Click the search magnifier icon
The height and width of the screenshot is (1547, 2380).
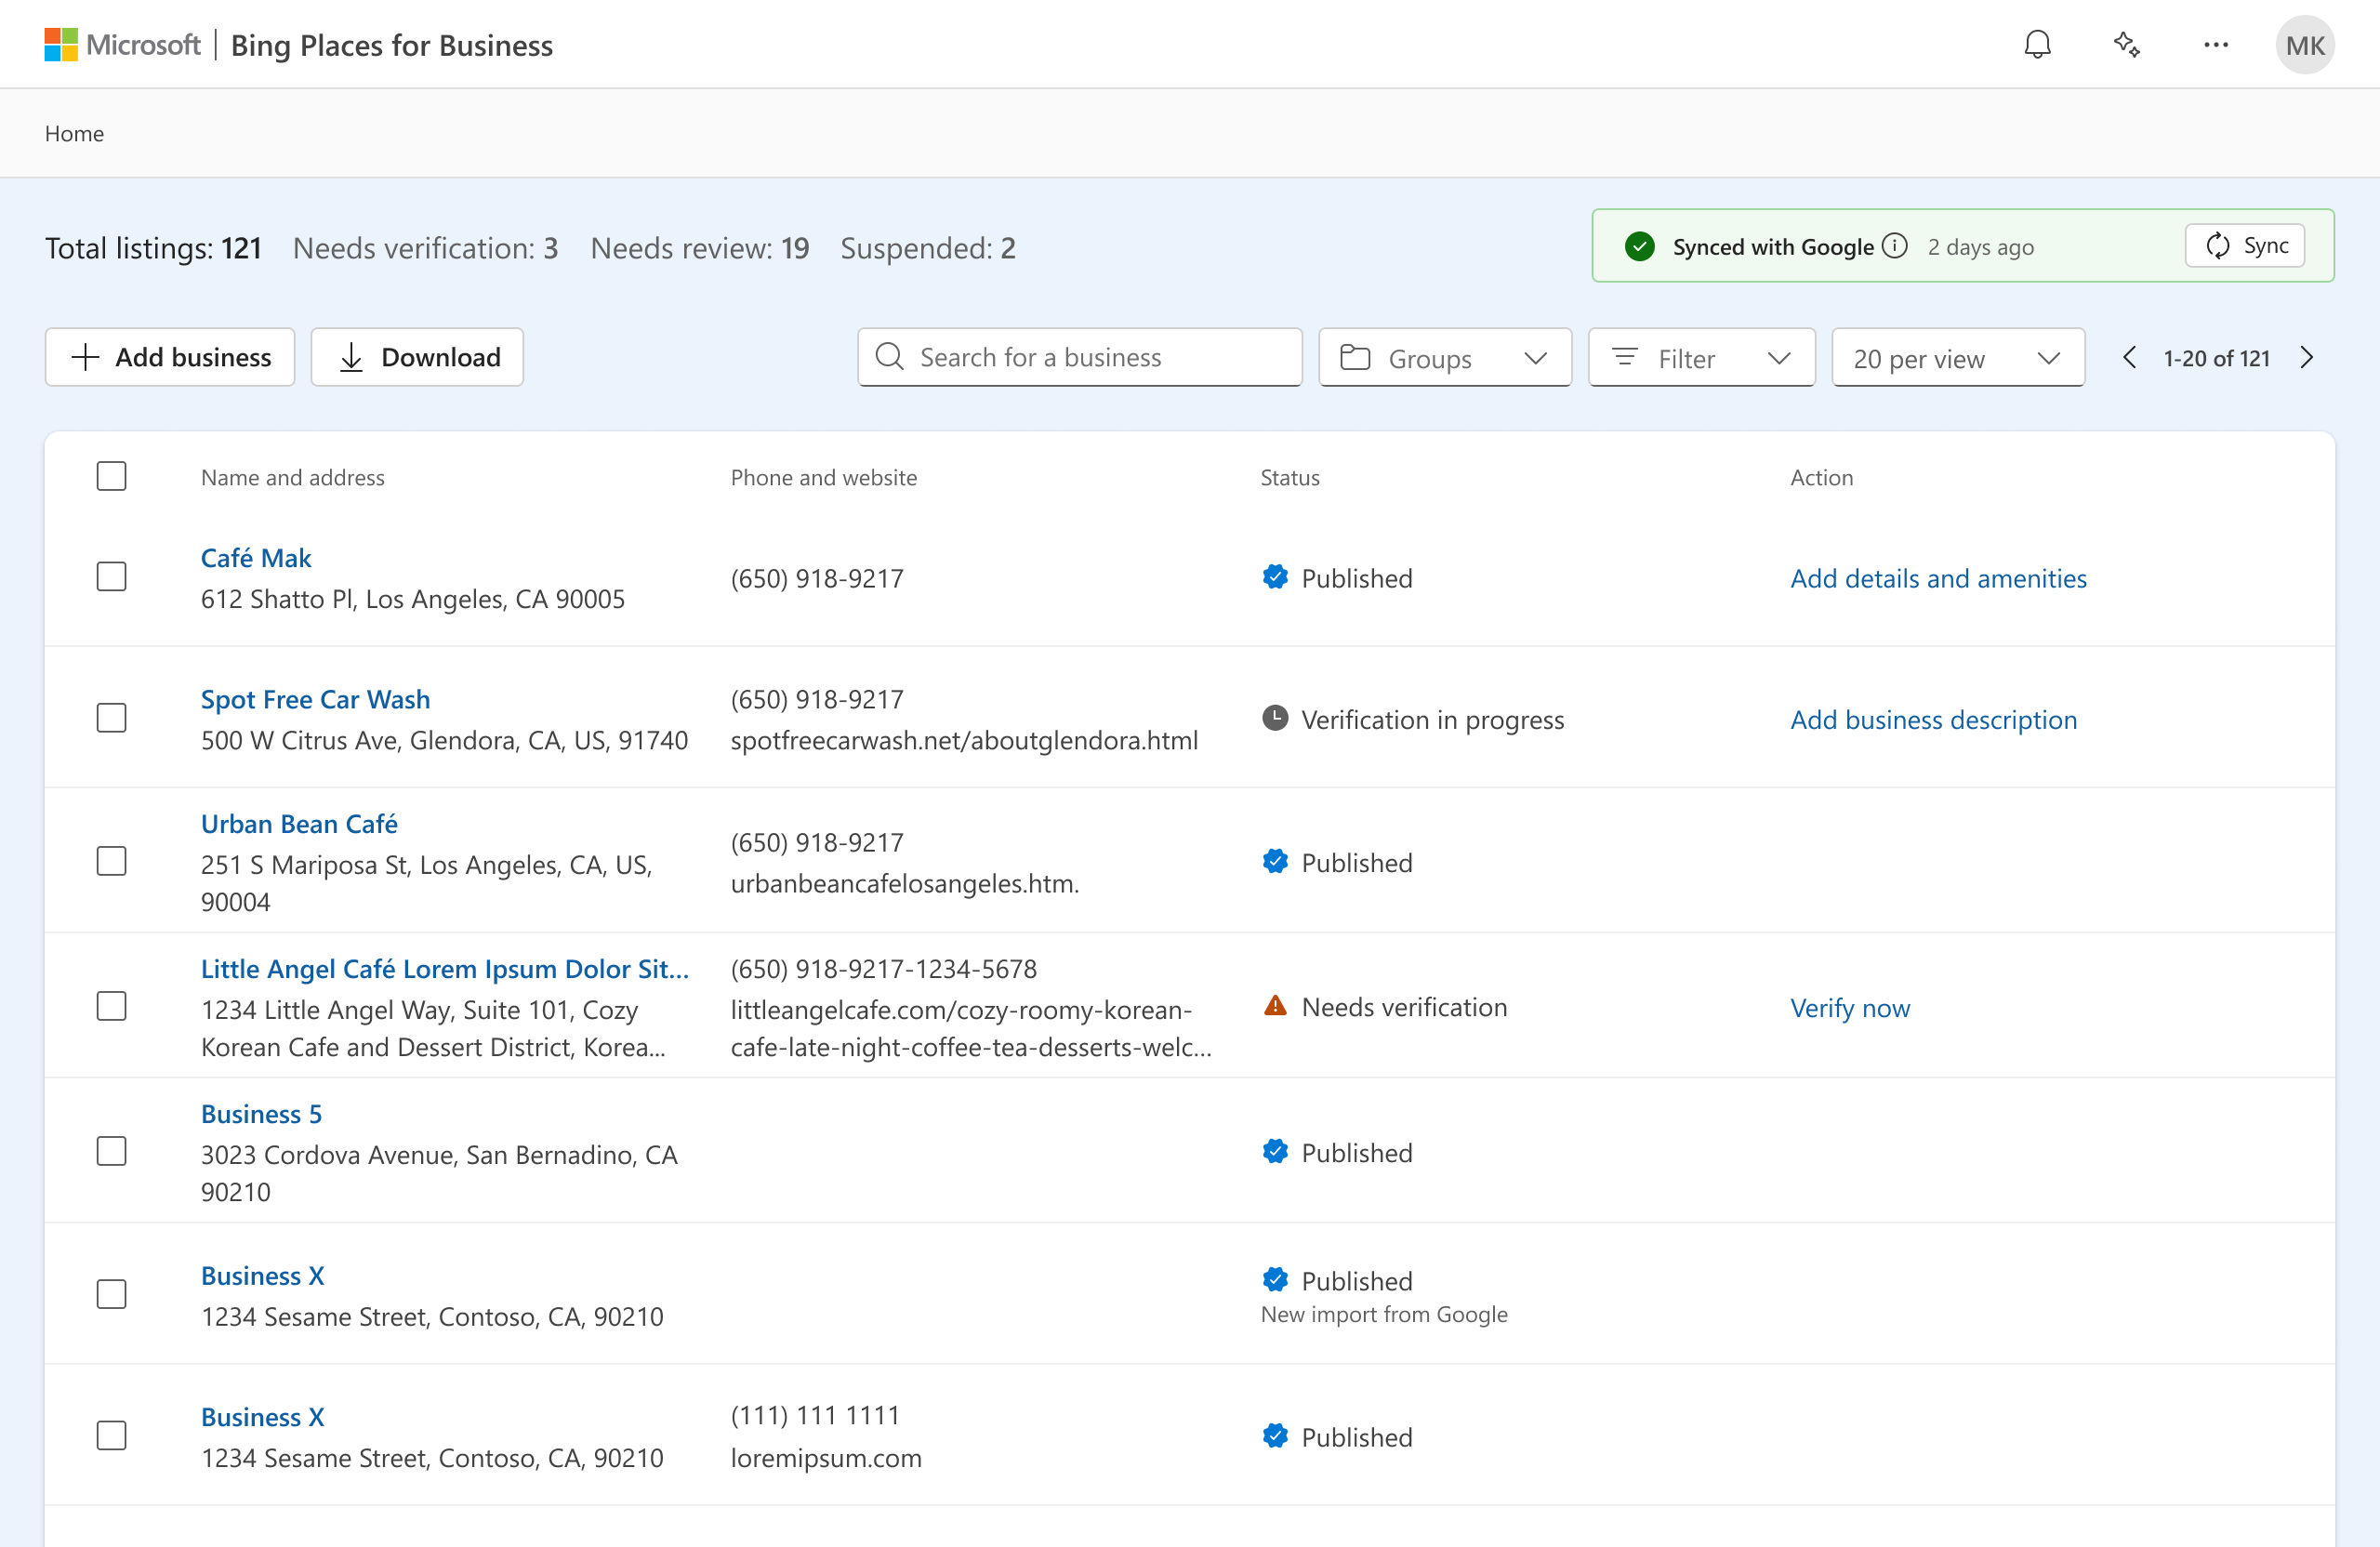click(889, 357)
